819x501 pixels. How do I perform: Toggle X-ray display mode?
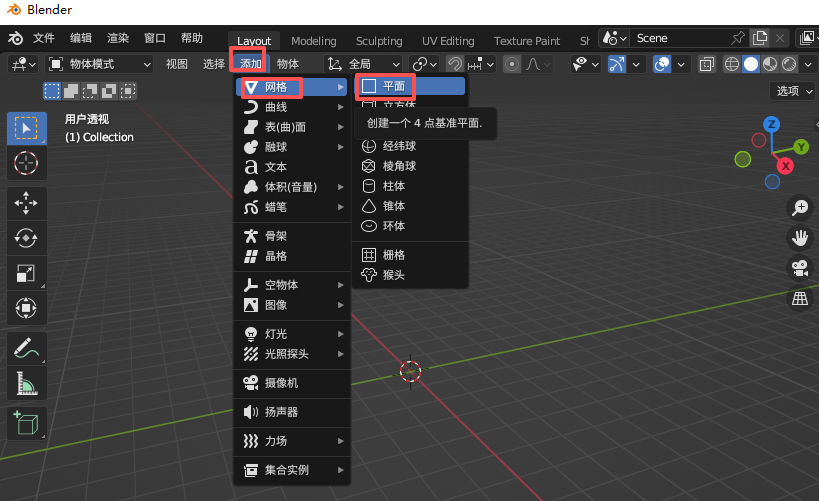[707, 64]
